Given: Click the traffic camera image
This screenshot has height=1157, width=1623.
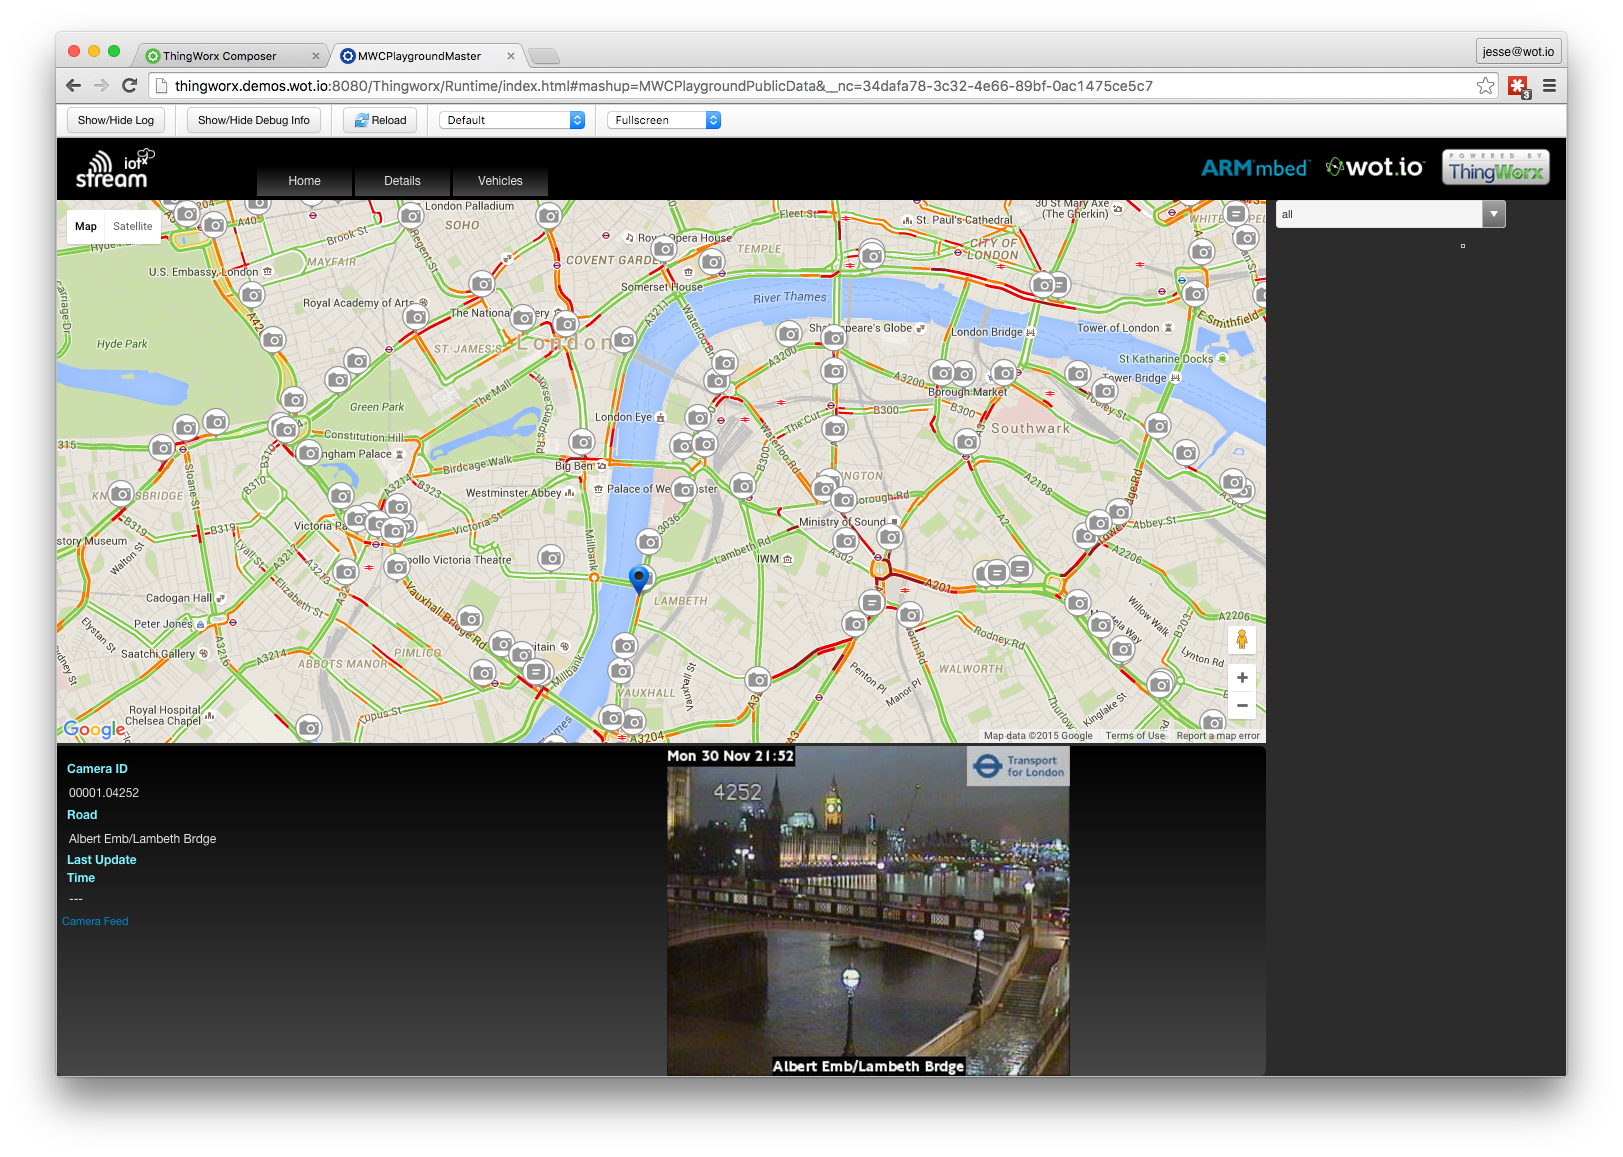Looking at the screenshot, I should 868,912.
